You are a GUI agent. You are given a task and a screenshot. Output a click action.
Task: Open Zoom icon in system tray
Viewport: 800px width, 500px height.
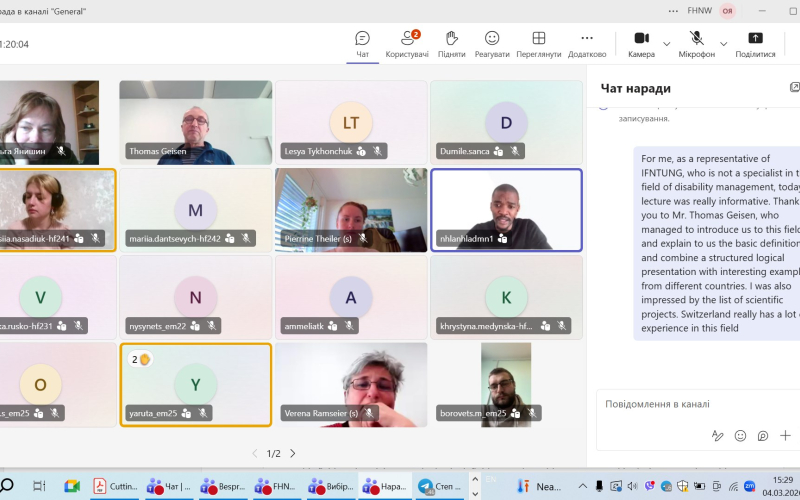coord(749,486)
